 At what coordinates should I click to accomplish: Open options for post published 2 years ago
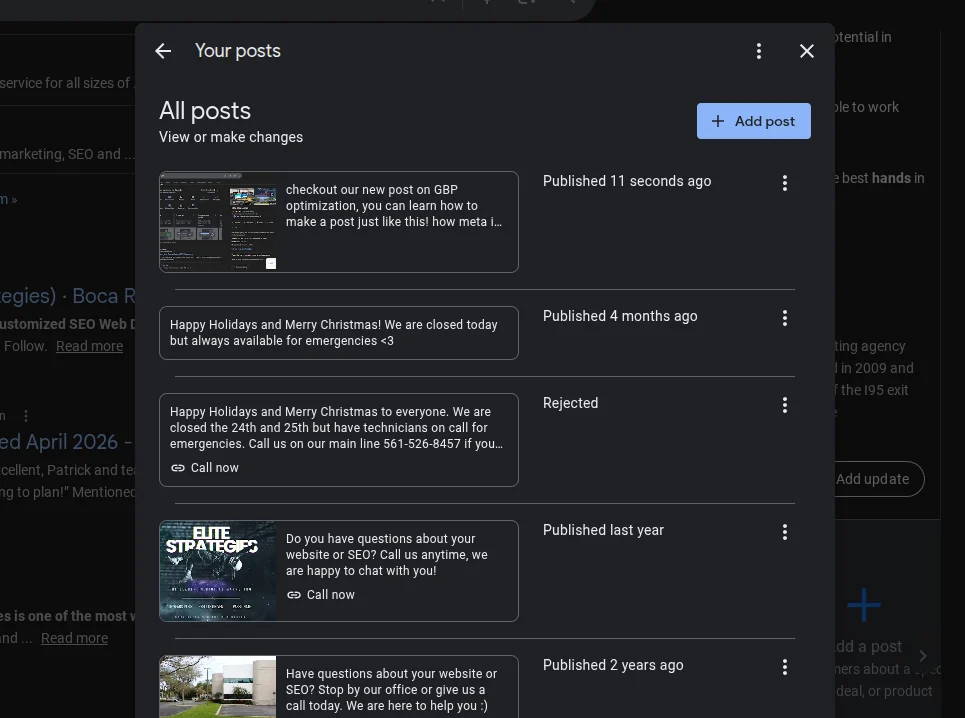click(785, 667)
